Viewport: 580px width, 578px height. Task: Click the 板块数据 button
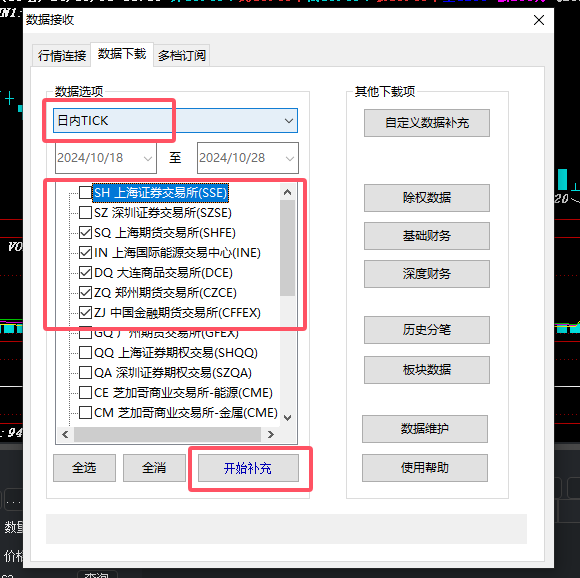click(427, 370)
